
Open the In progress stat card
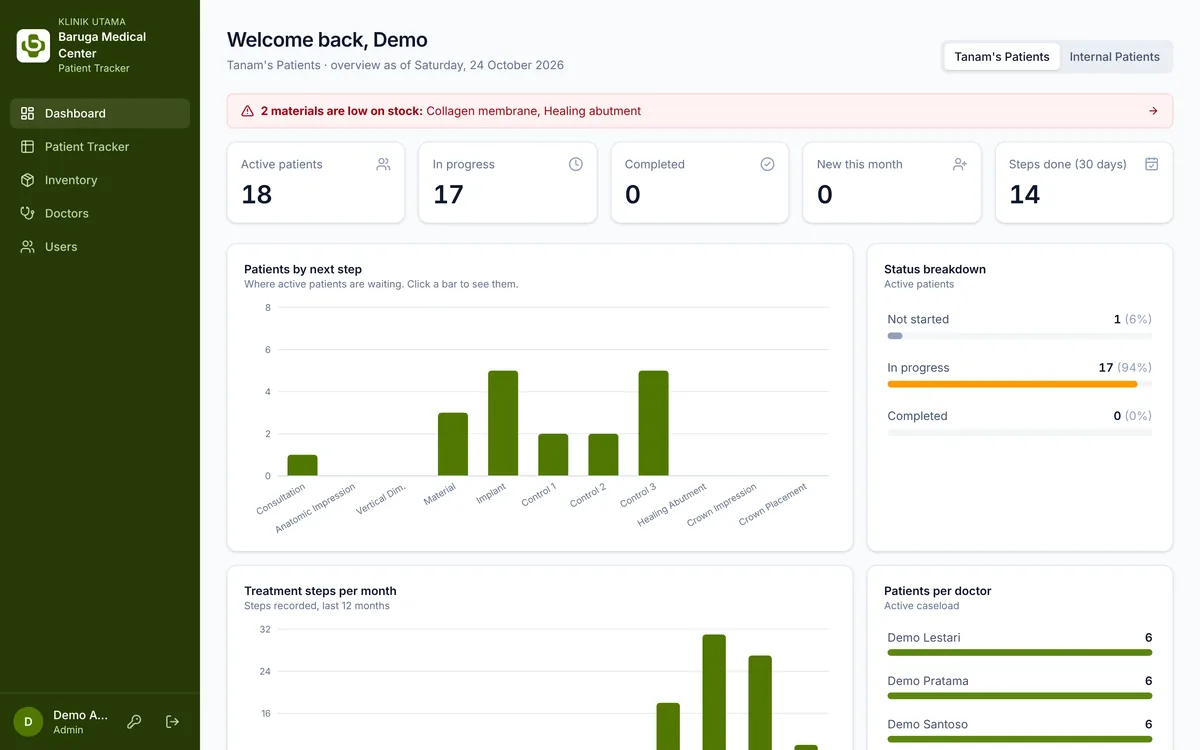click(x=508, y=182)
